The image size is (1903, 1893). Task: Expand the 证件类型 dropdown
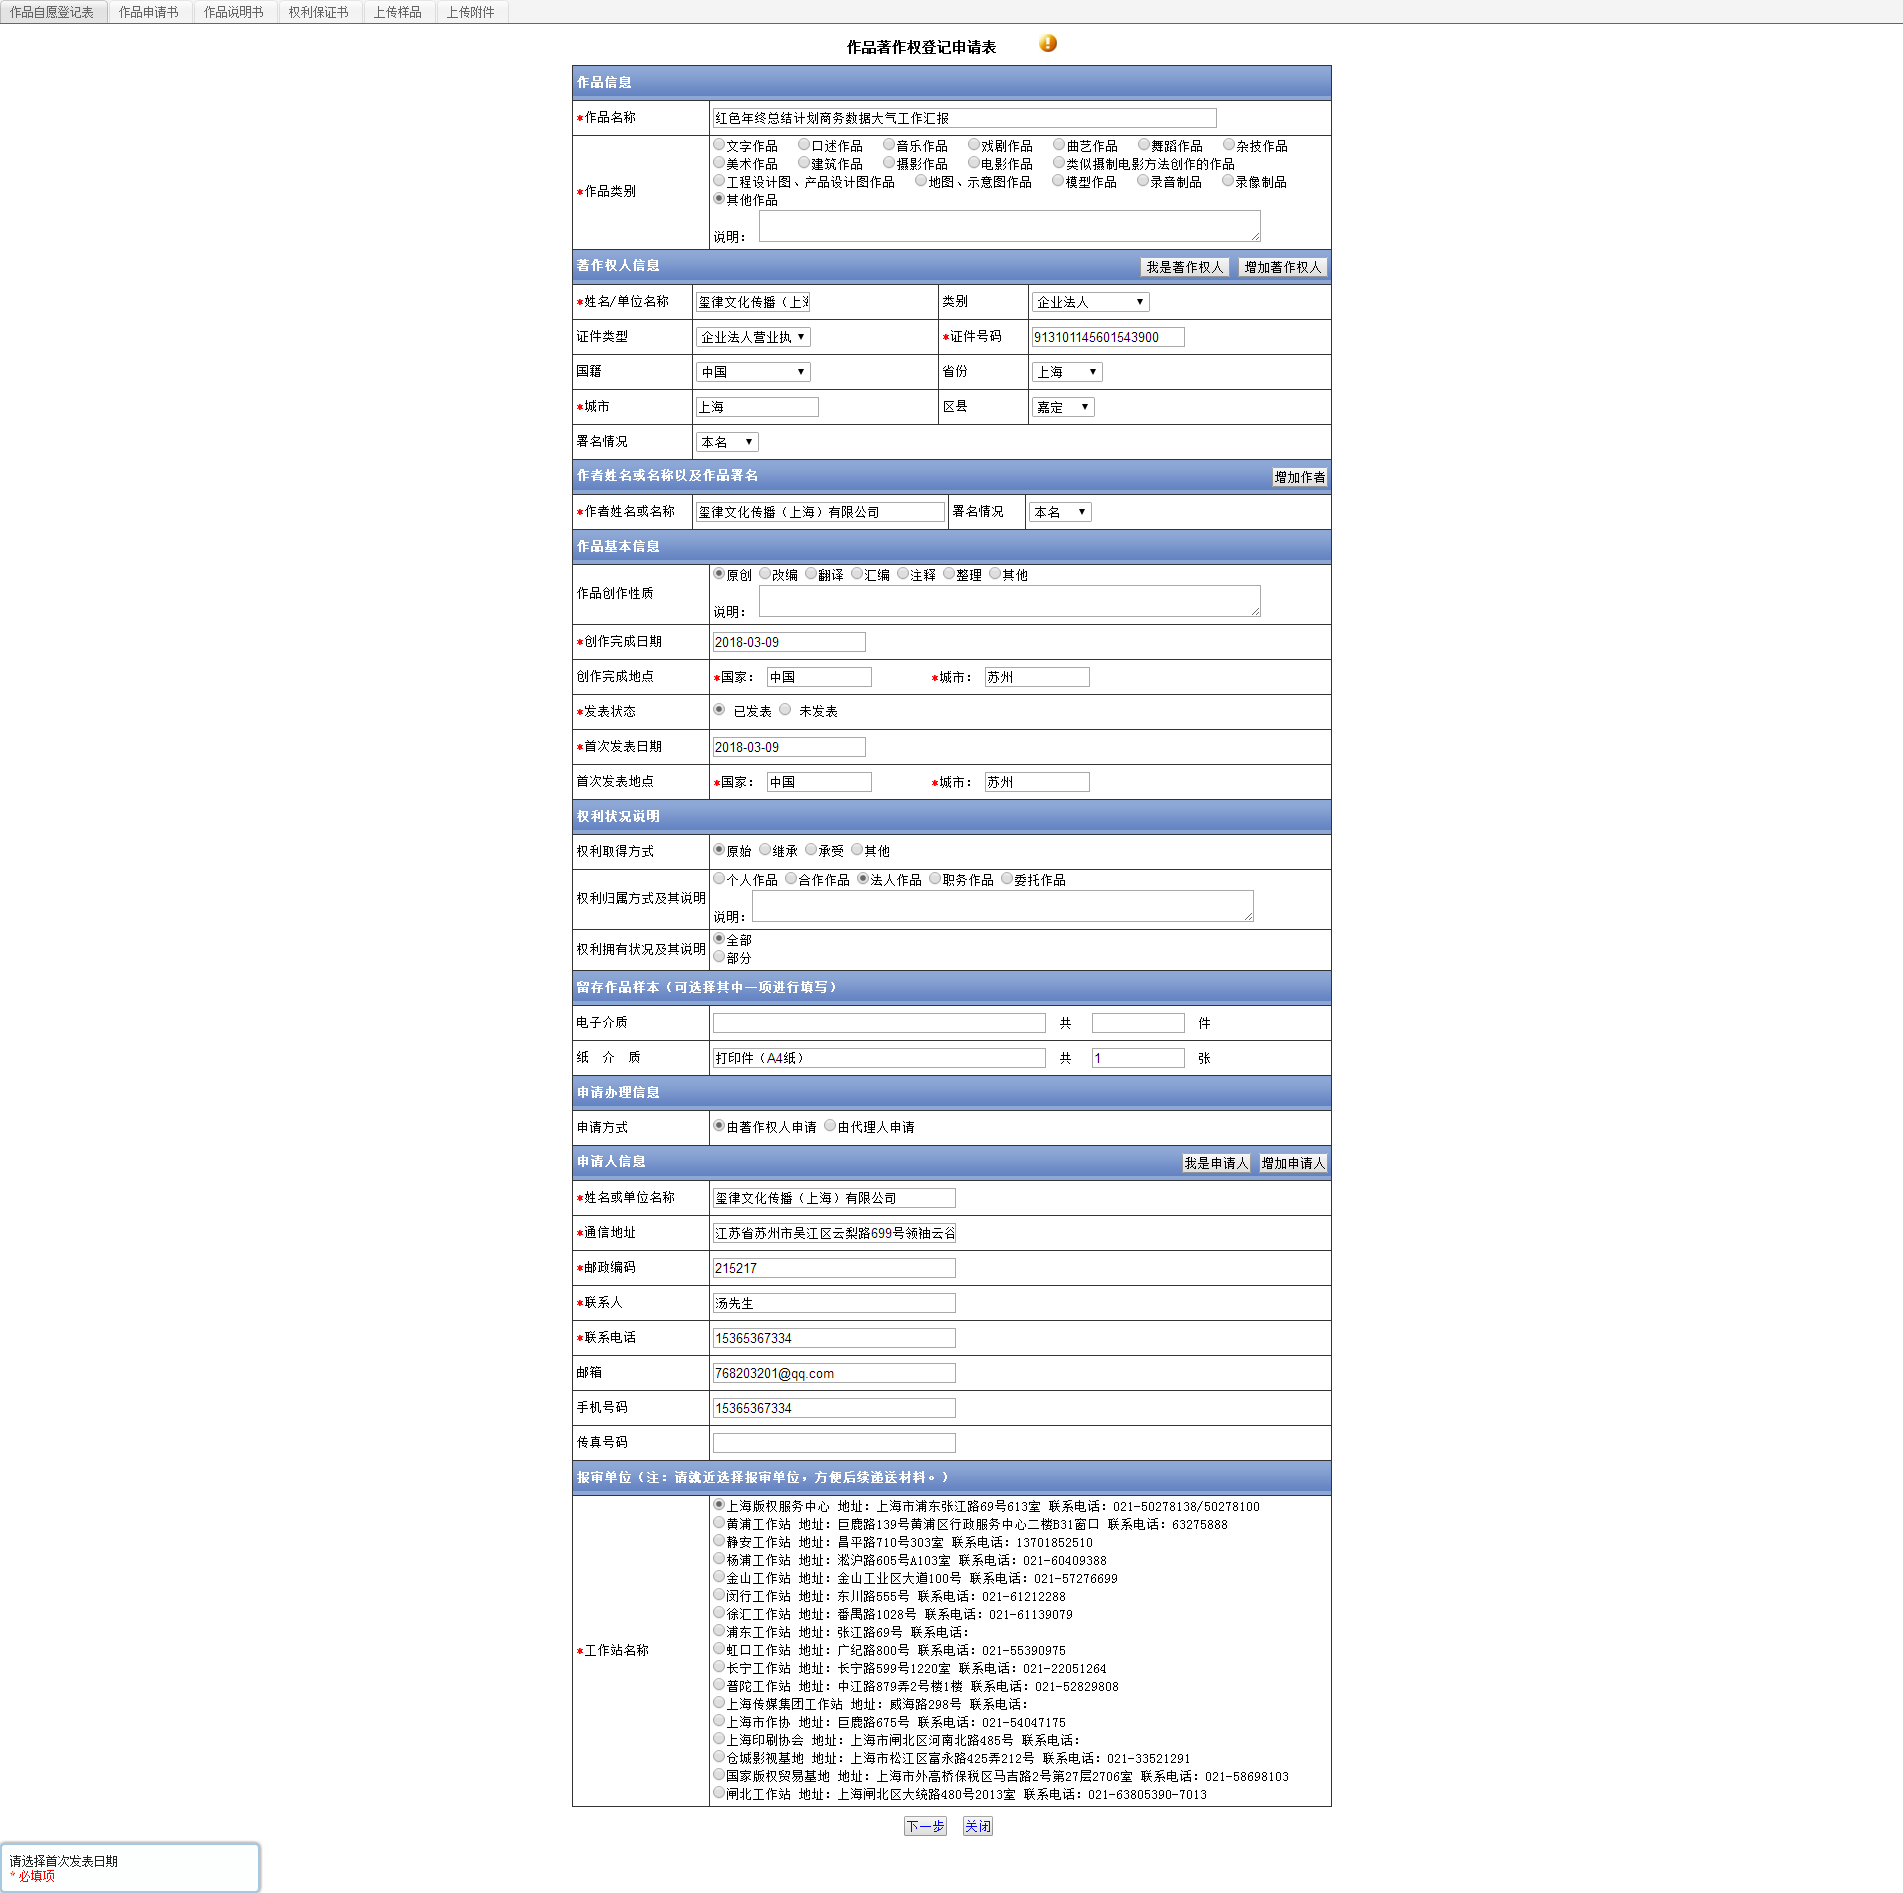coord(753,337)
